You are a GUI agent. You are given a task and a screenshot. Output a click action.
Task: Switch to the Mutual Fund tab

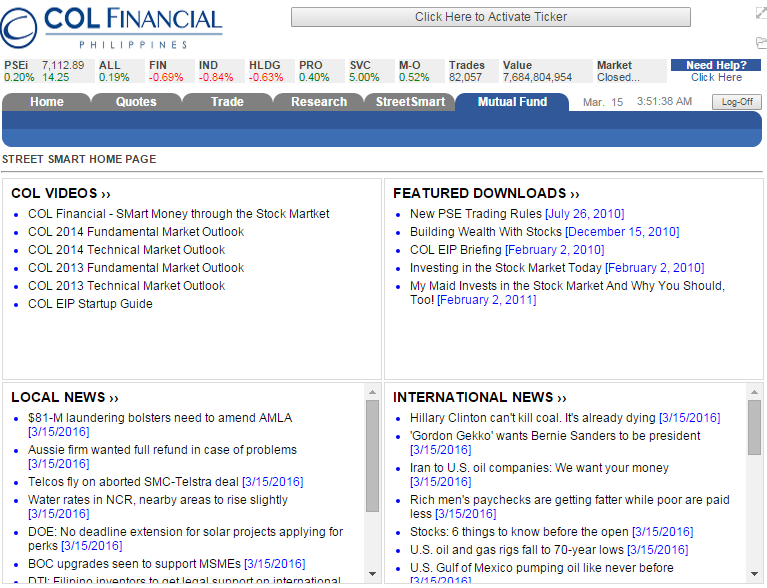(512, 102)
